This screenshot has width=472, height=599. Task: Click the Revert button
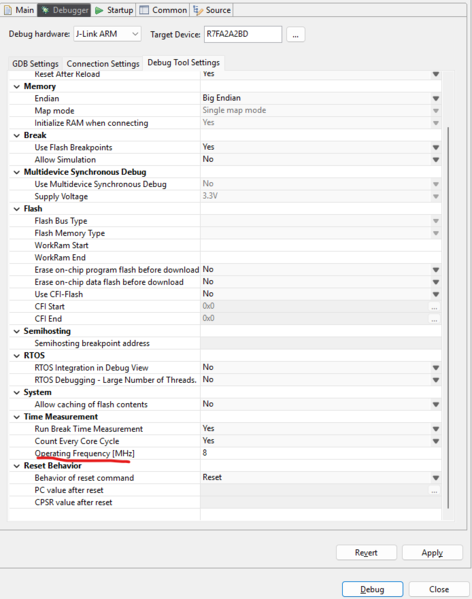coord(366,552)
